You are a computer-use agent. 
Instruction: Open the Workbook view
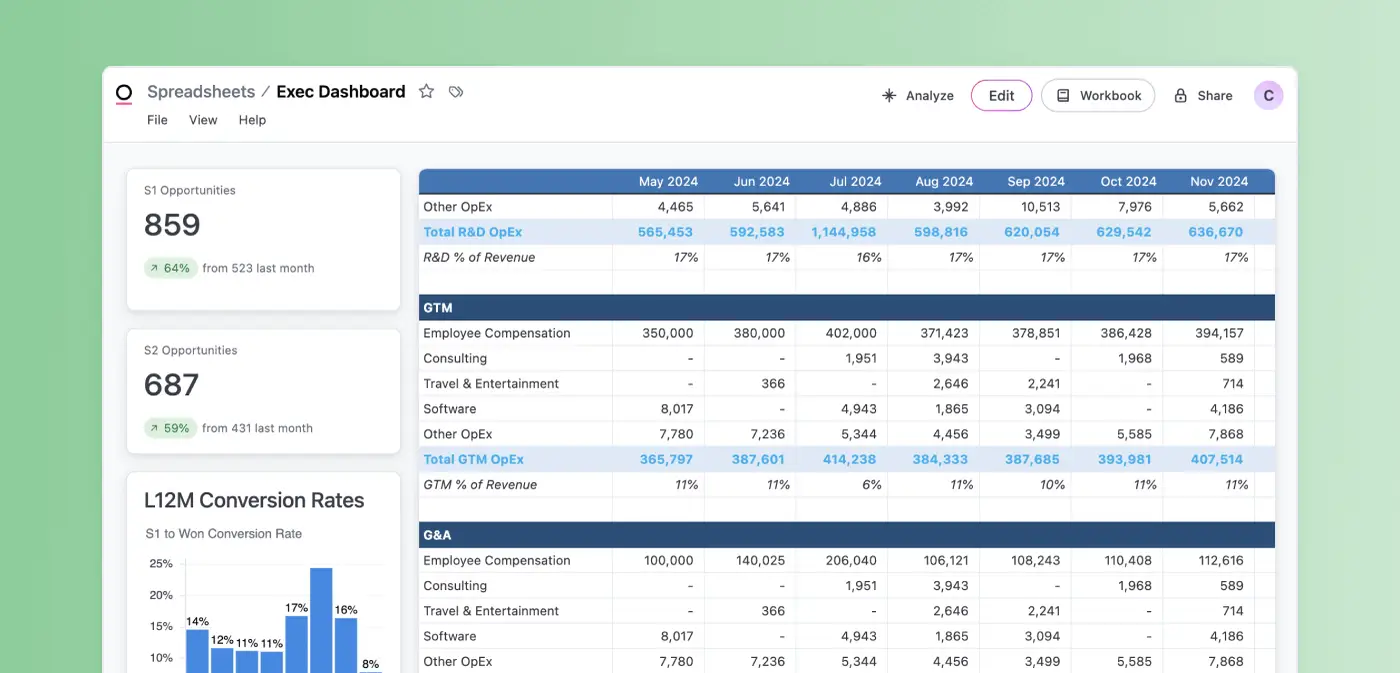point(1098,95)
